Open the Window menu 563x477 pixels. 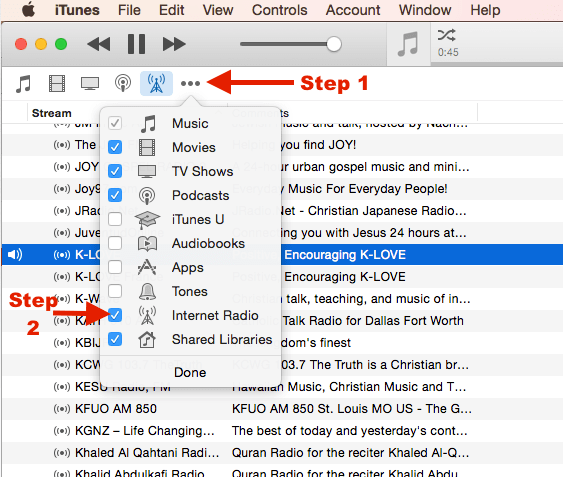point(425,10)
